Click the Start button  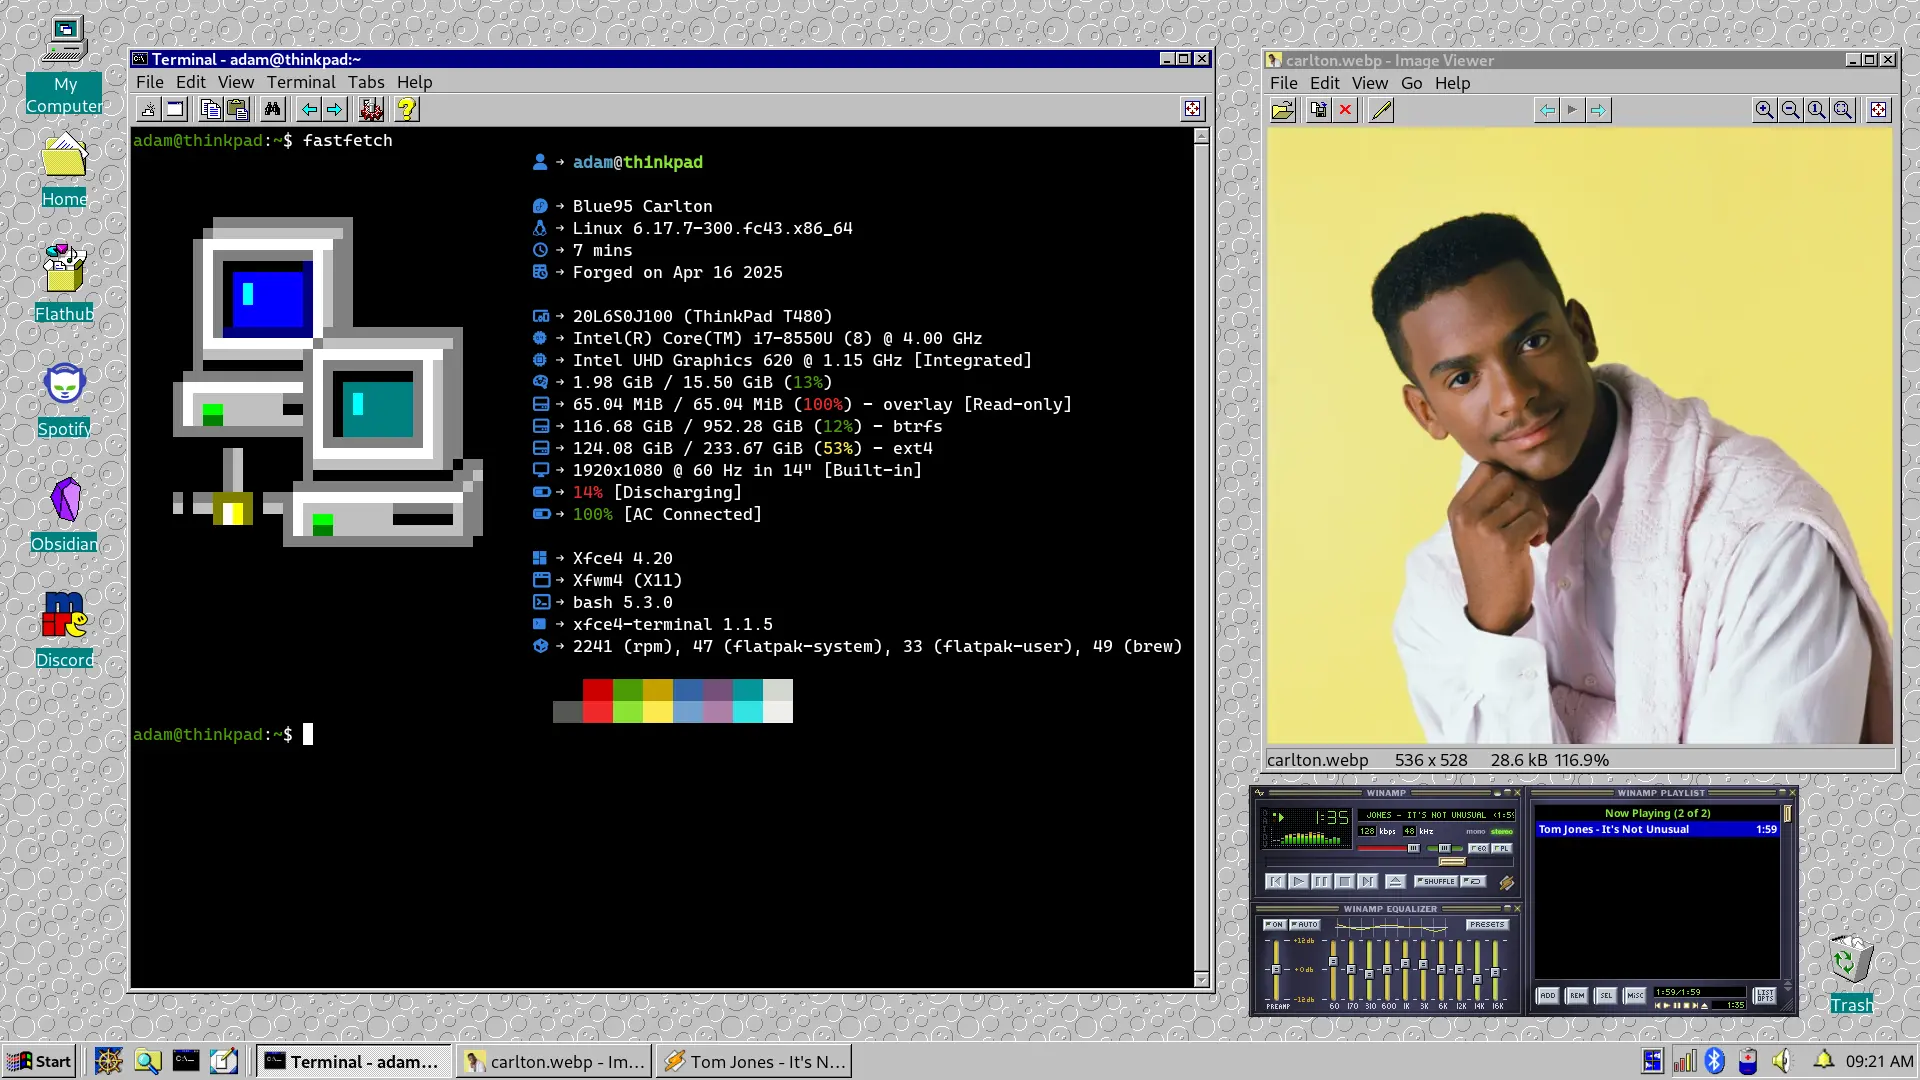point(40,1061)
